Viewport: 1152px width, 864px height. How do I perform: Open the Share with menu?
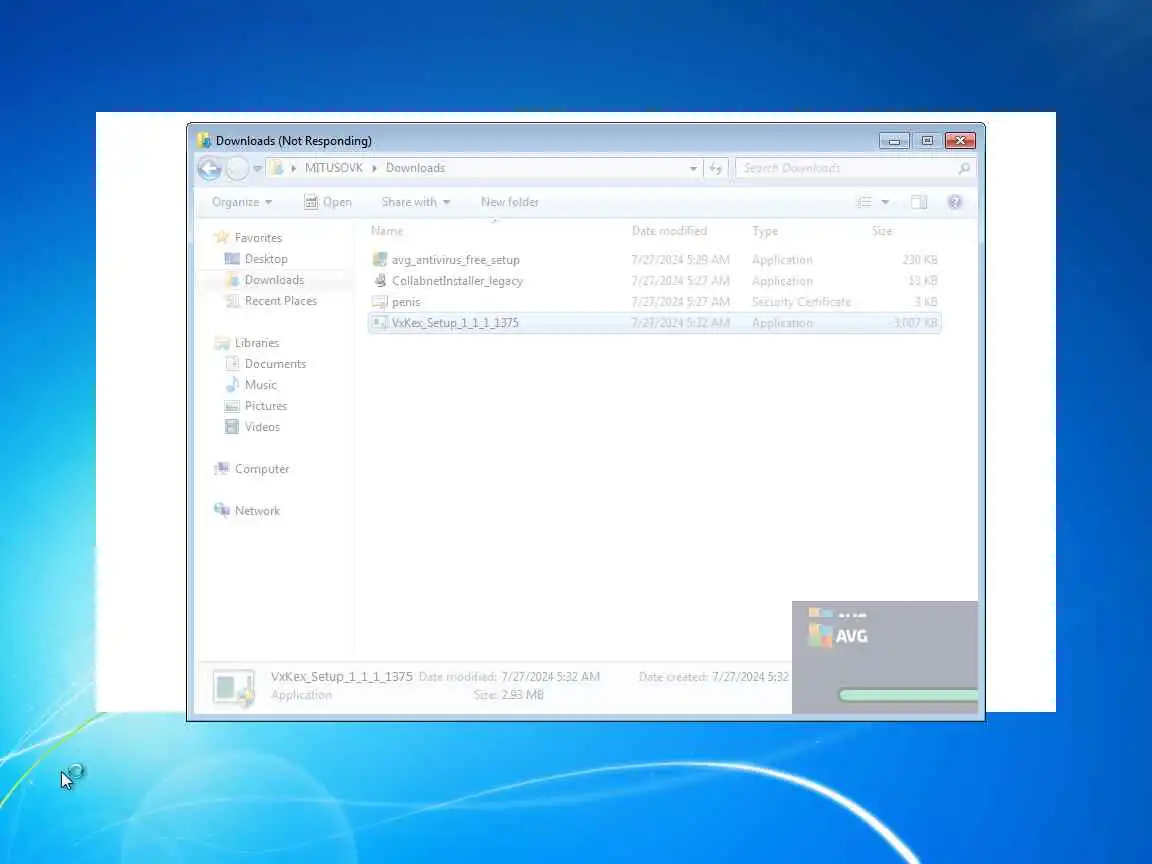click(415, 202)
